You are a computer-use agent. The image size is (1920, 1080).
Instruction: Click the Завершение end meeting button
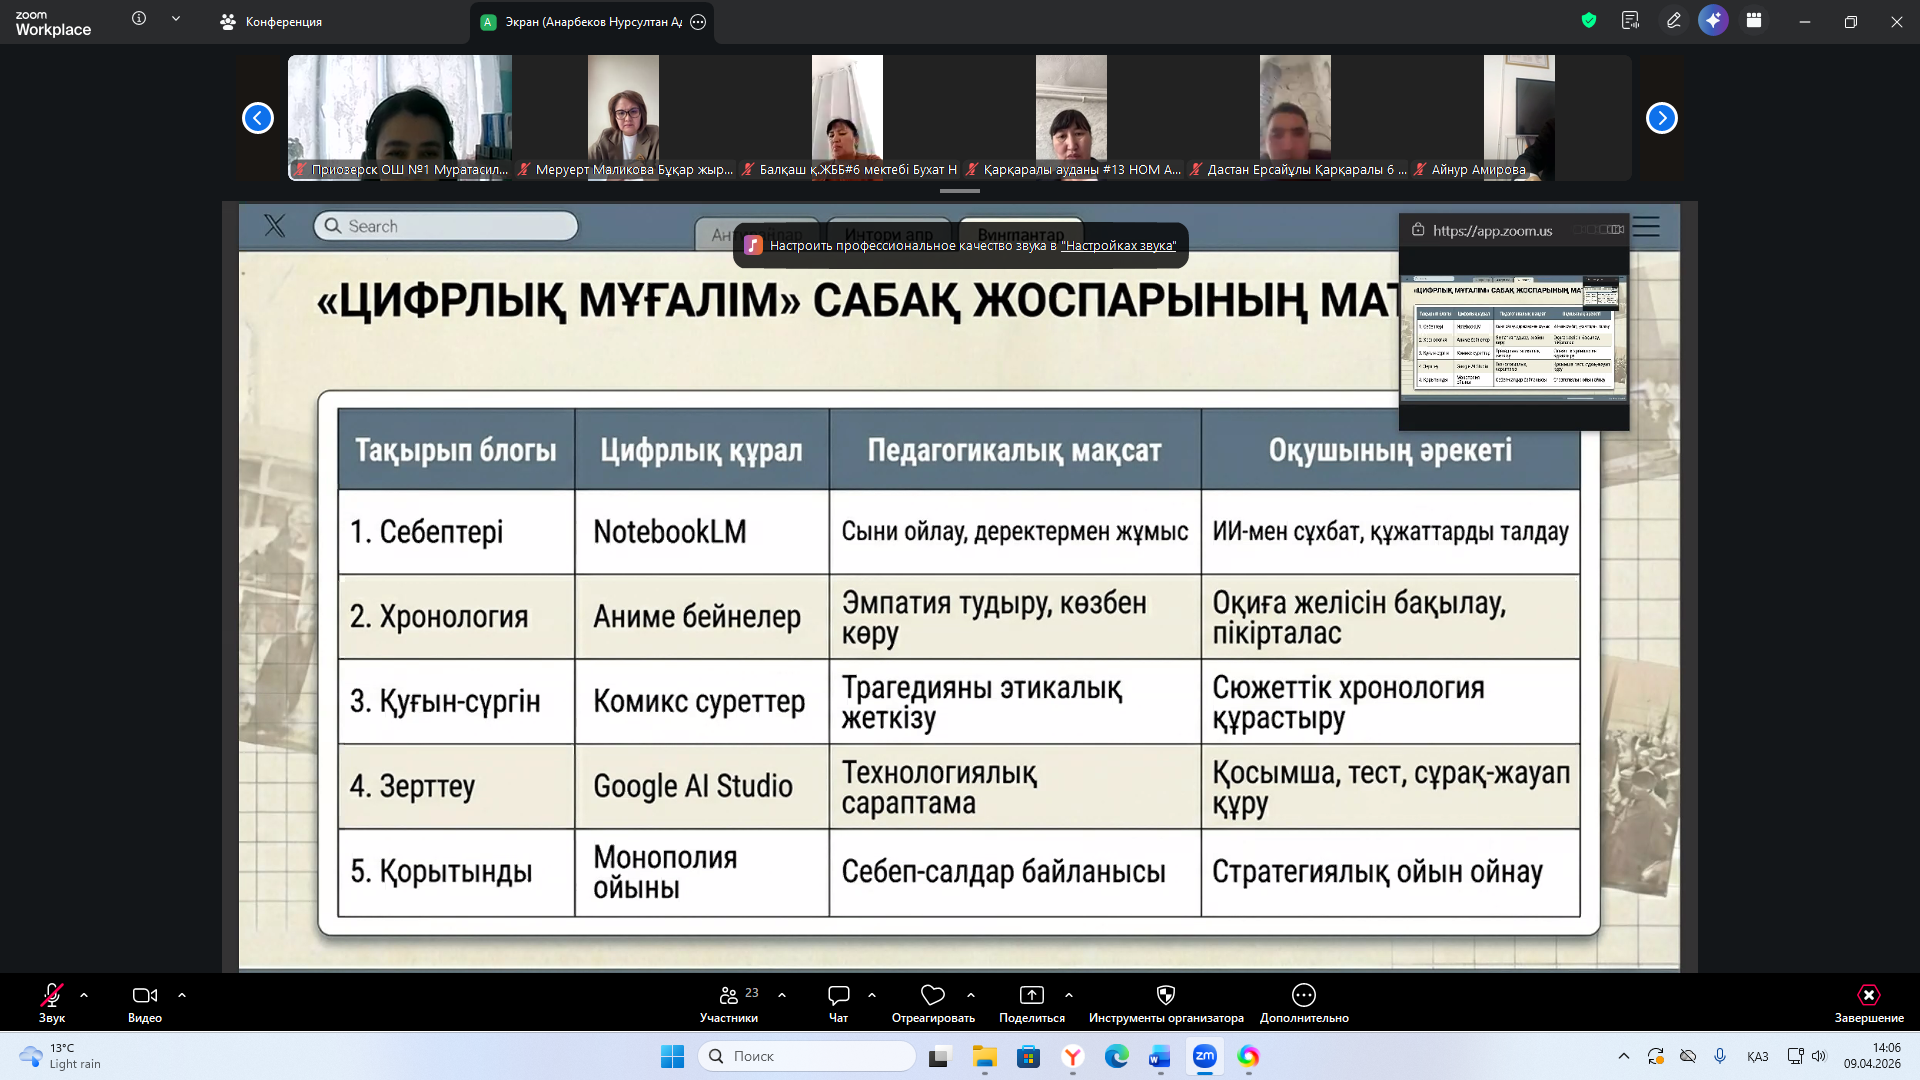point(1868,996)
